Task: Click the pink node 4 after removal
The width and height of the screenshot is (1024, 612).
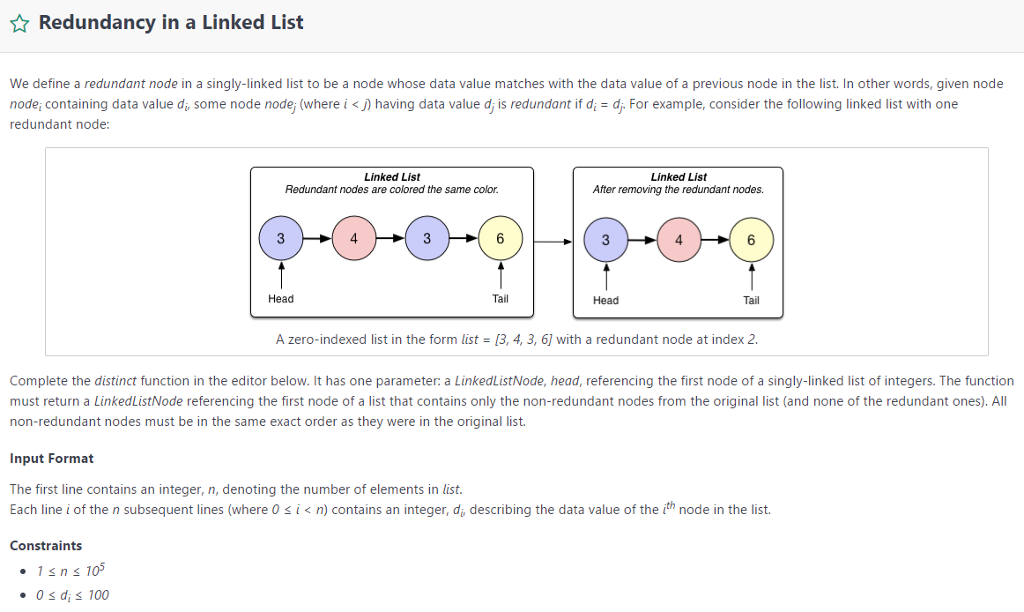Action: click(x=679, y=238)
